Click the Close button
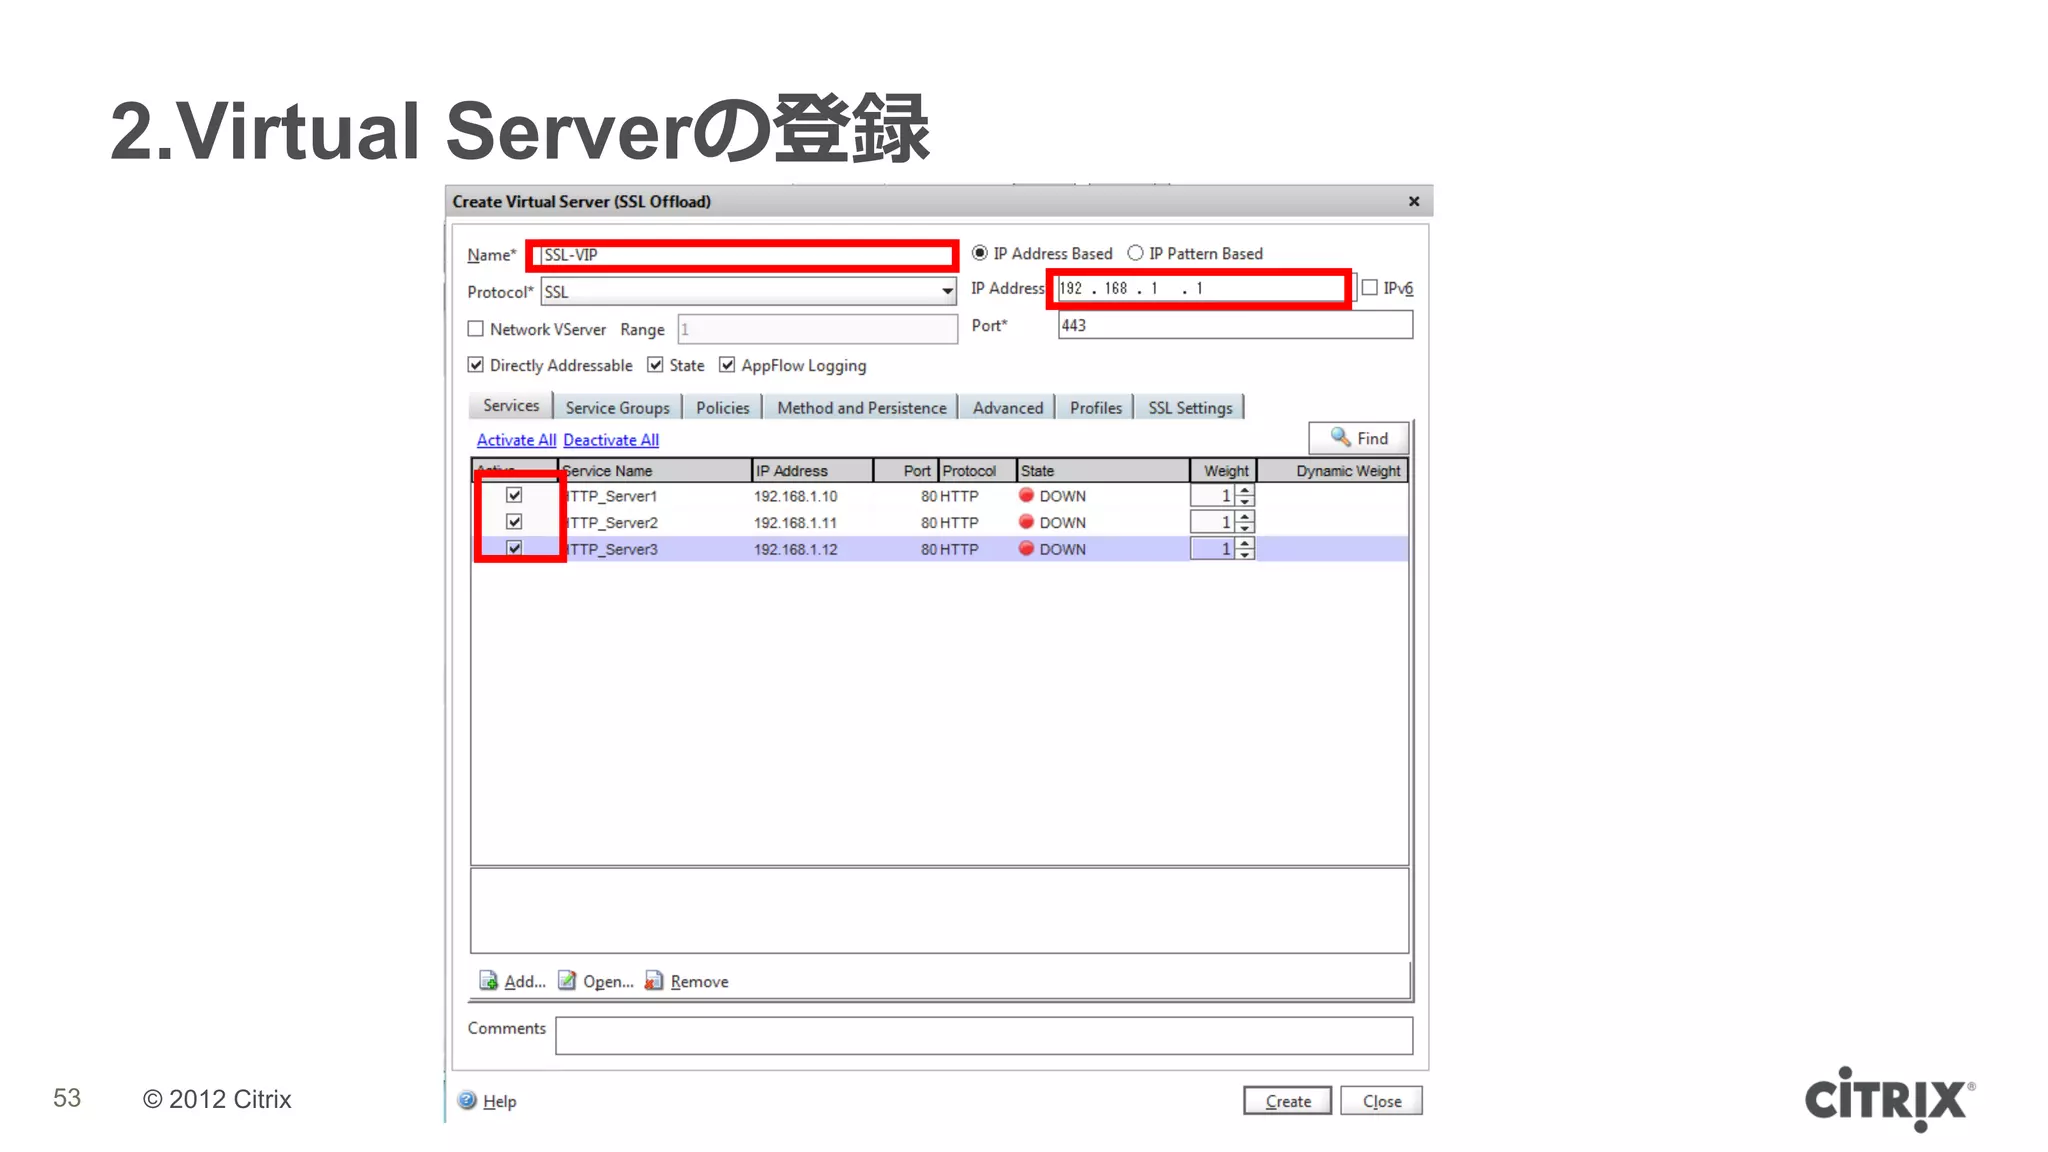The height and width of the screenshot is (1152, 2048). tap(1381, 1100)
